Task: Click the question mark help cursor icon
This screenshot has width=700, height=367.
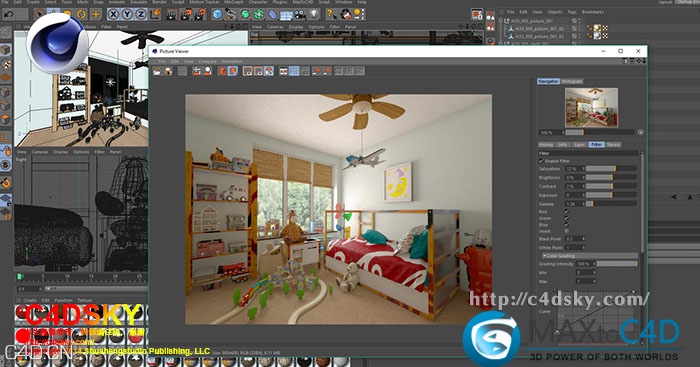Action: (331, 14)
